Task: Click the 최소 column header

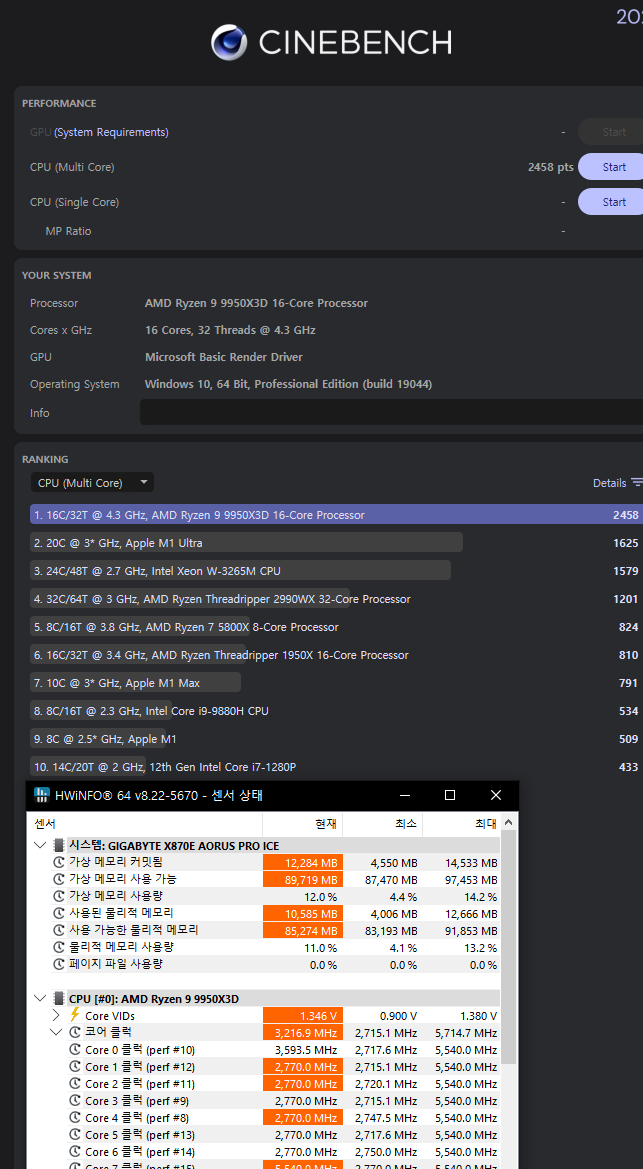Action: pos(382,824)
